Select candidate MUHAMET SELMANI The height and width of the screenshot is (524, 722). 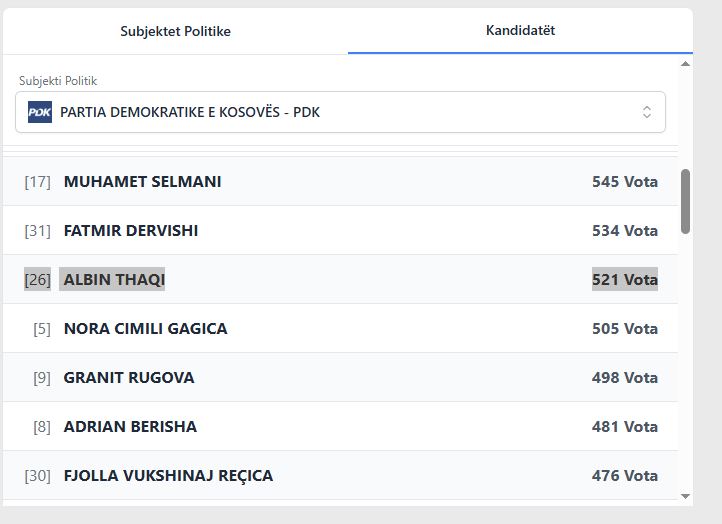pyautogui.click(x=142, y=182)
